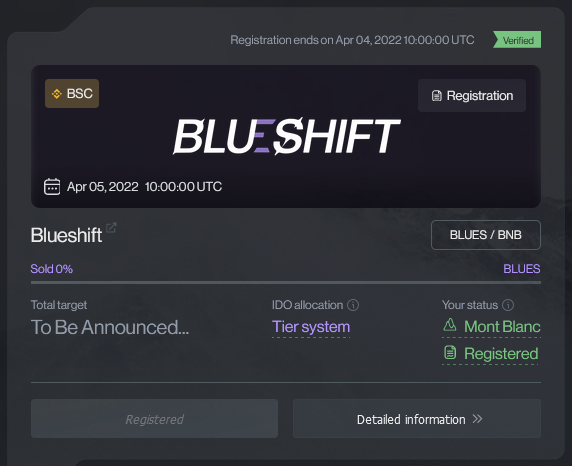Click the calendar icon beside Apr 05 date
Image resolution: width=572 pixels, height=466 pixels.
(52, 186)
